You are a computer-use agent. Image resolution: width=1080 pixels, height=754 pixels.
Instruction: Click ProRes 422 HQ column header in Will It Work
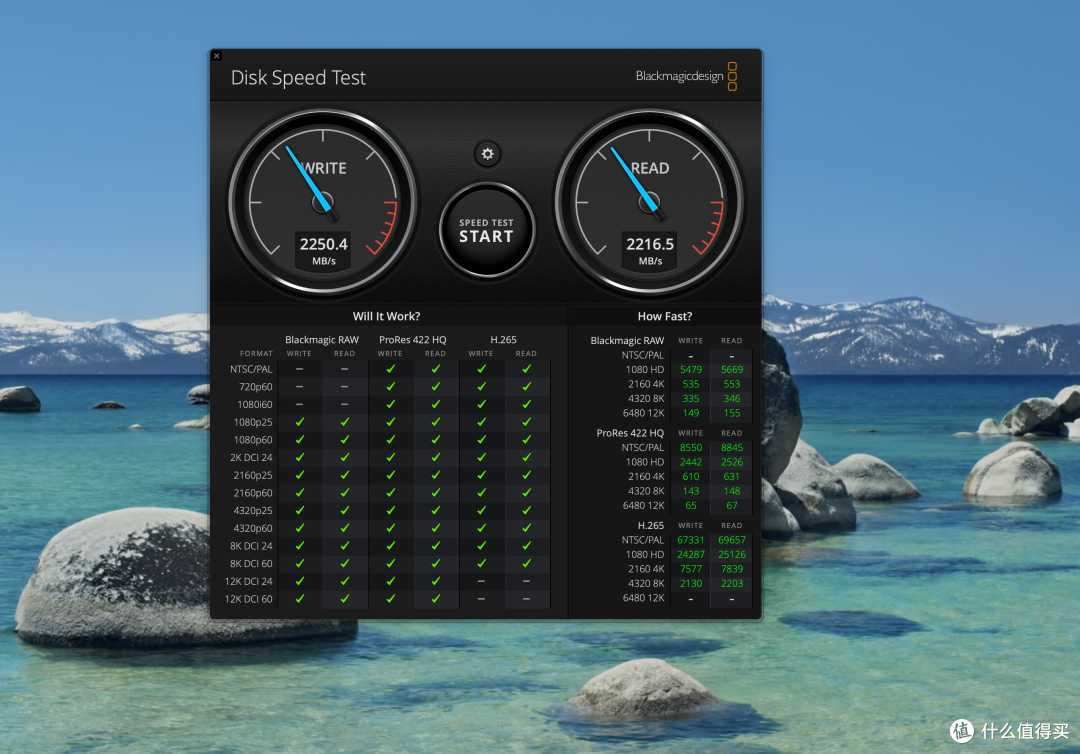(x=413, y=339)
